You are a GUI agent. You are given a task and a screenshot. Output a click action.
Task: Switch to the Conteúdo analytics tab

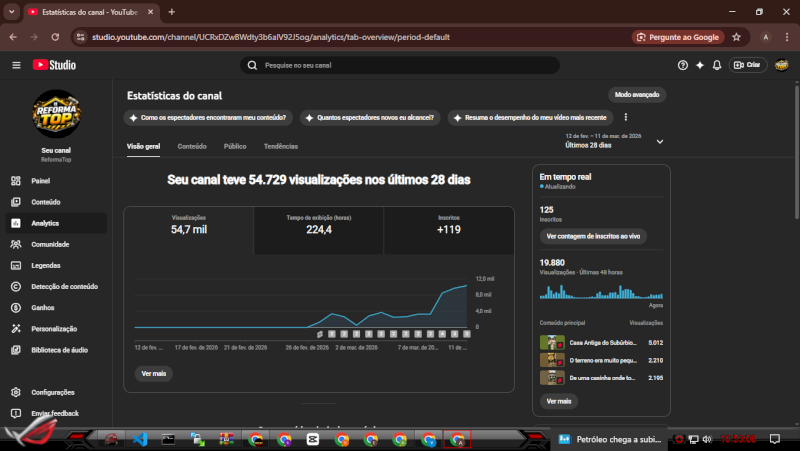point(192,146)
